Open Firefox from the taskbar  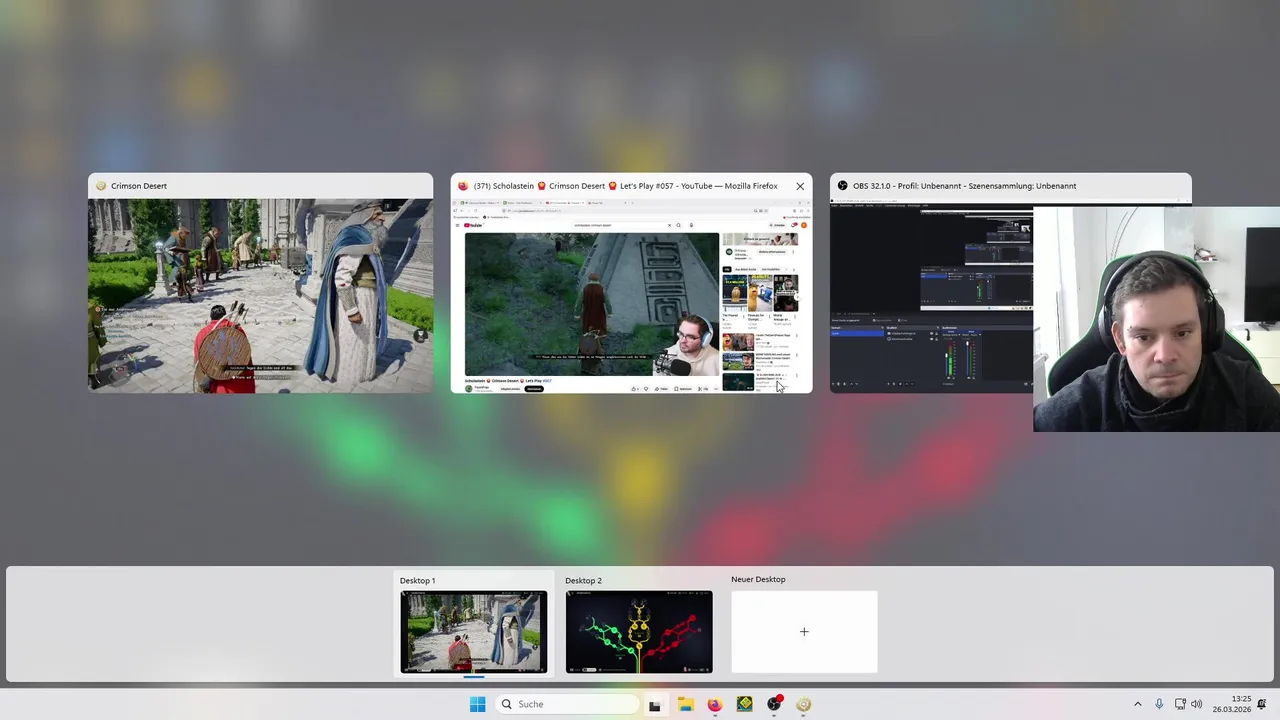714,705
